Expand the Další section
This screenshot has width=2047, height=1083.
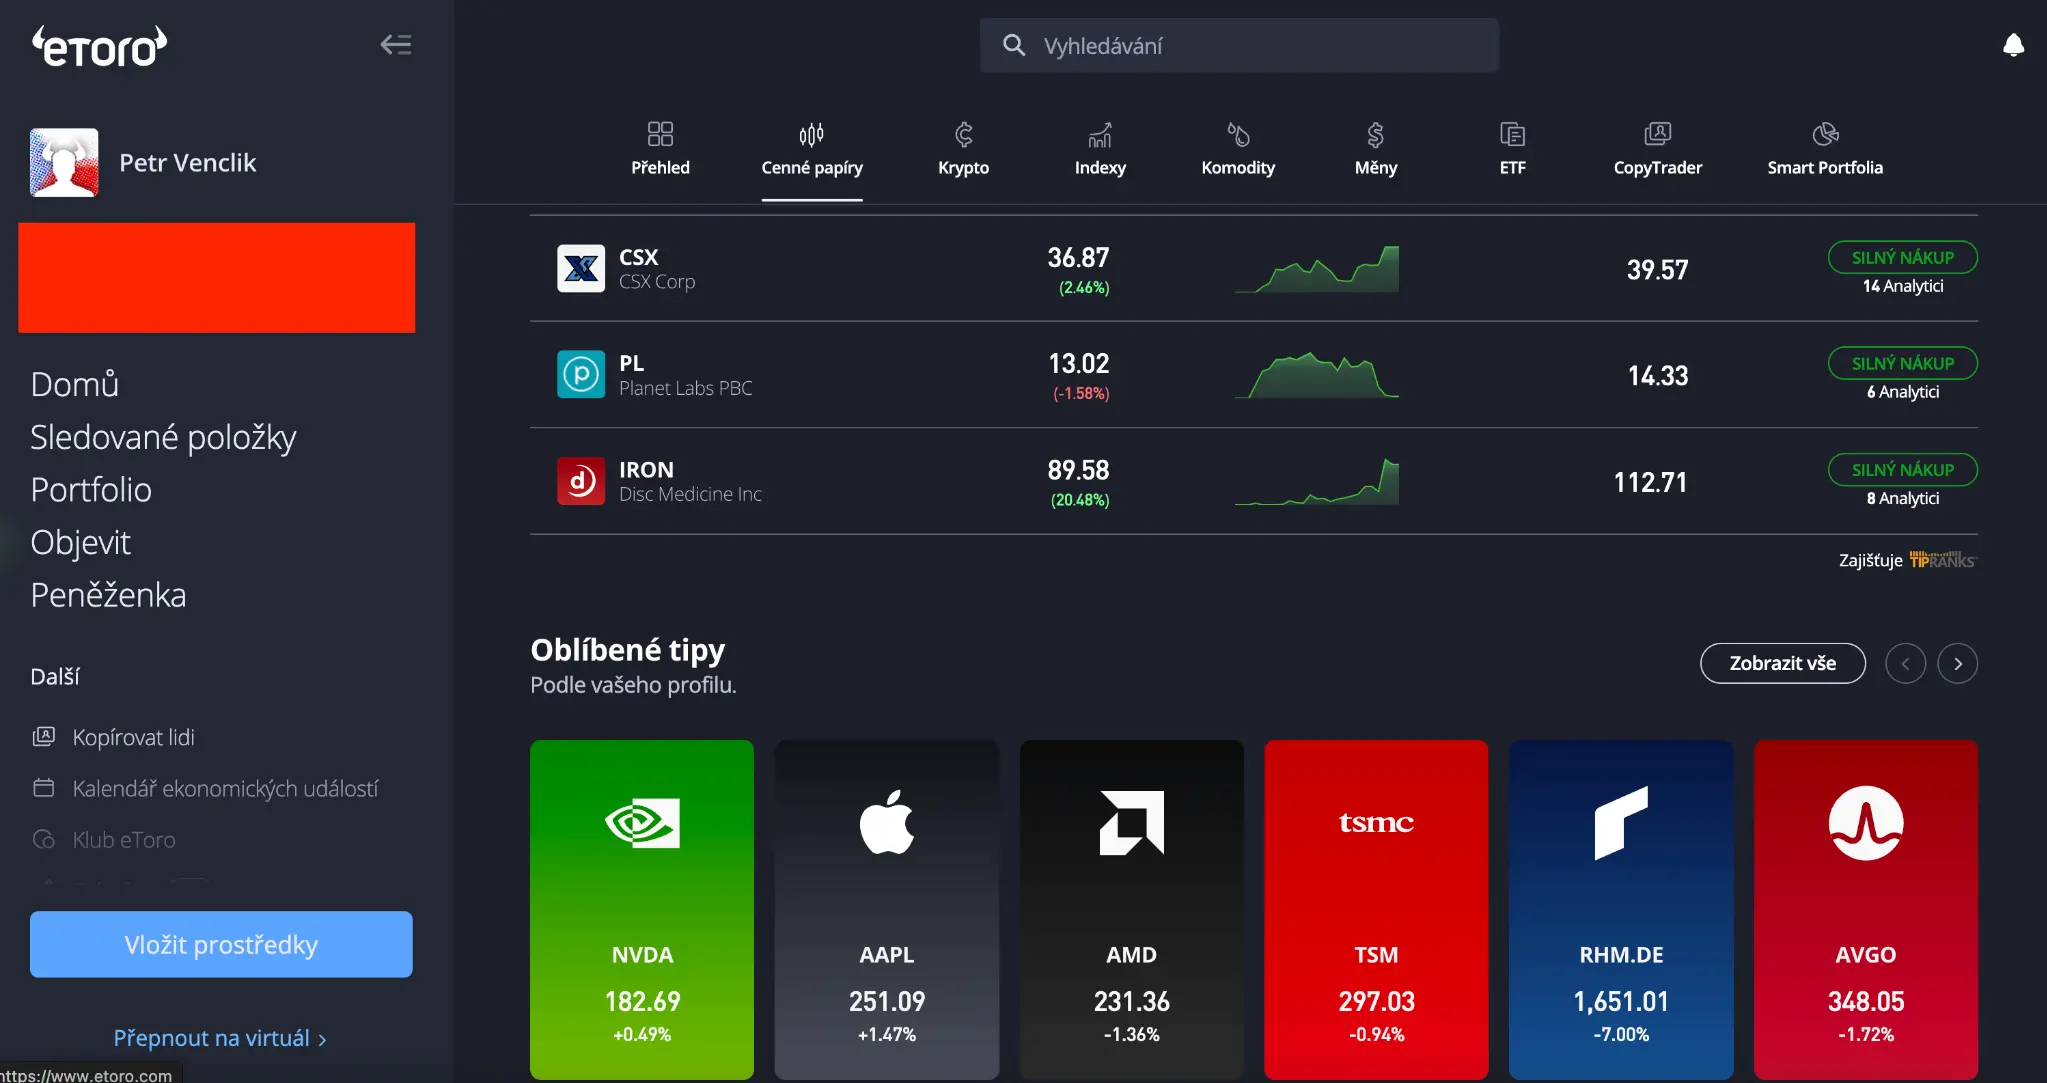click(x=55, y=676)
